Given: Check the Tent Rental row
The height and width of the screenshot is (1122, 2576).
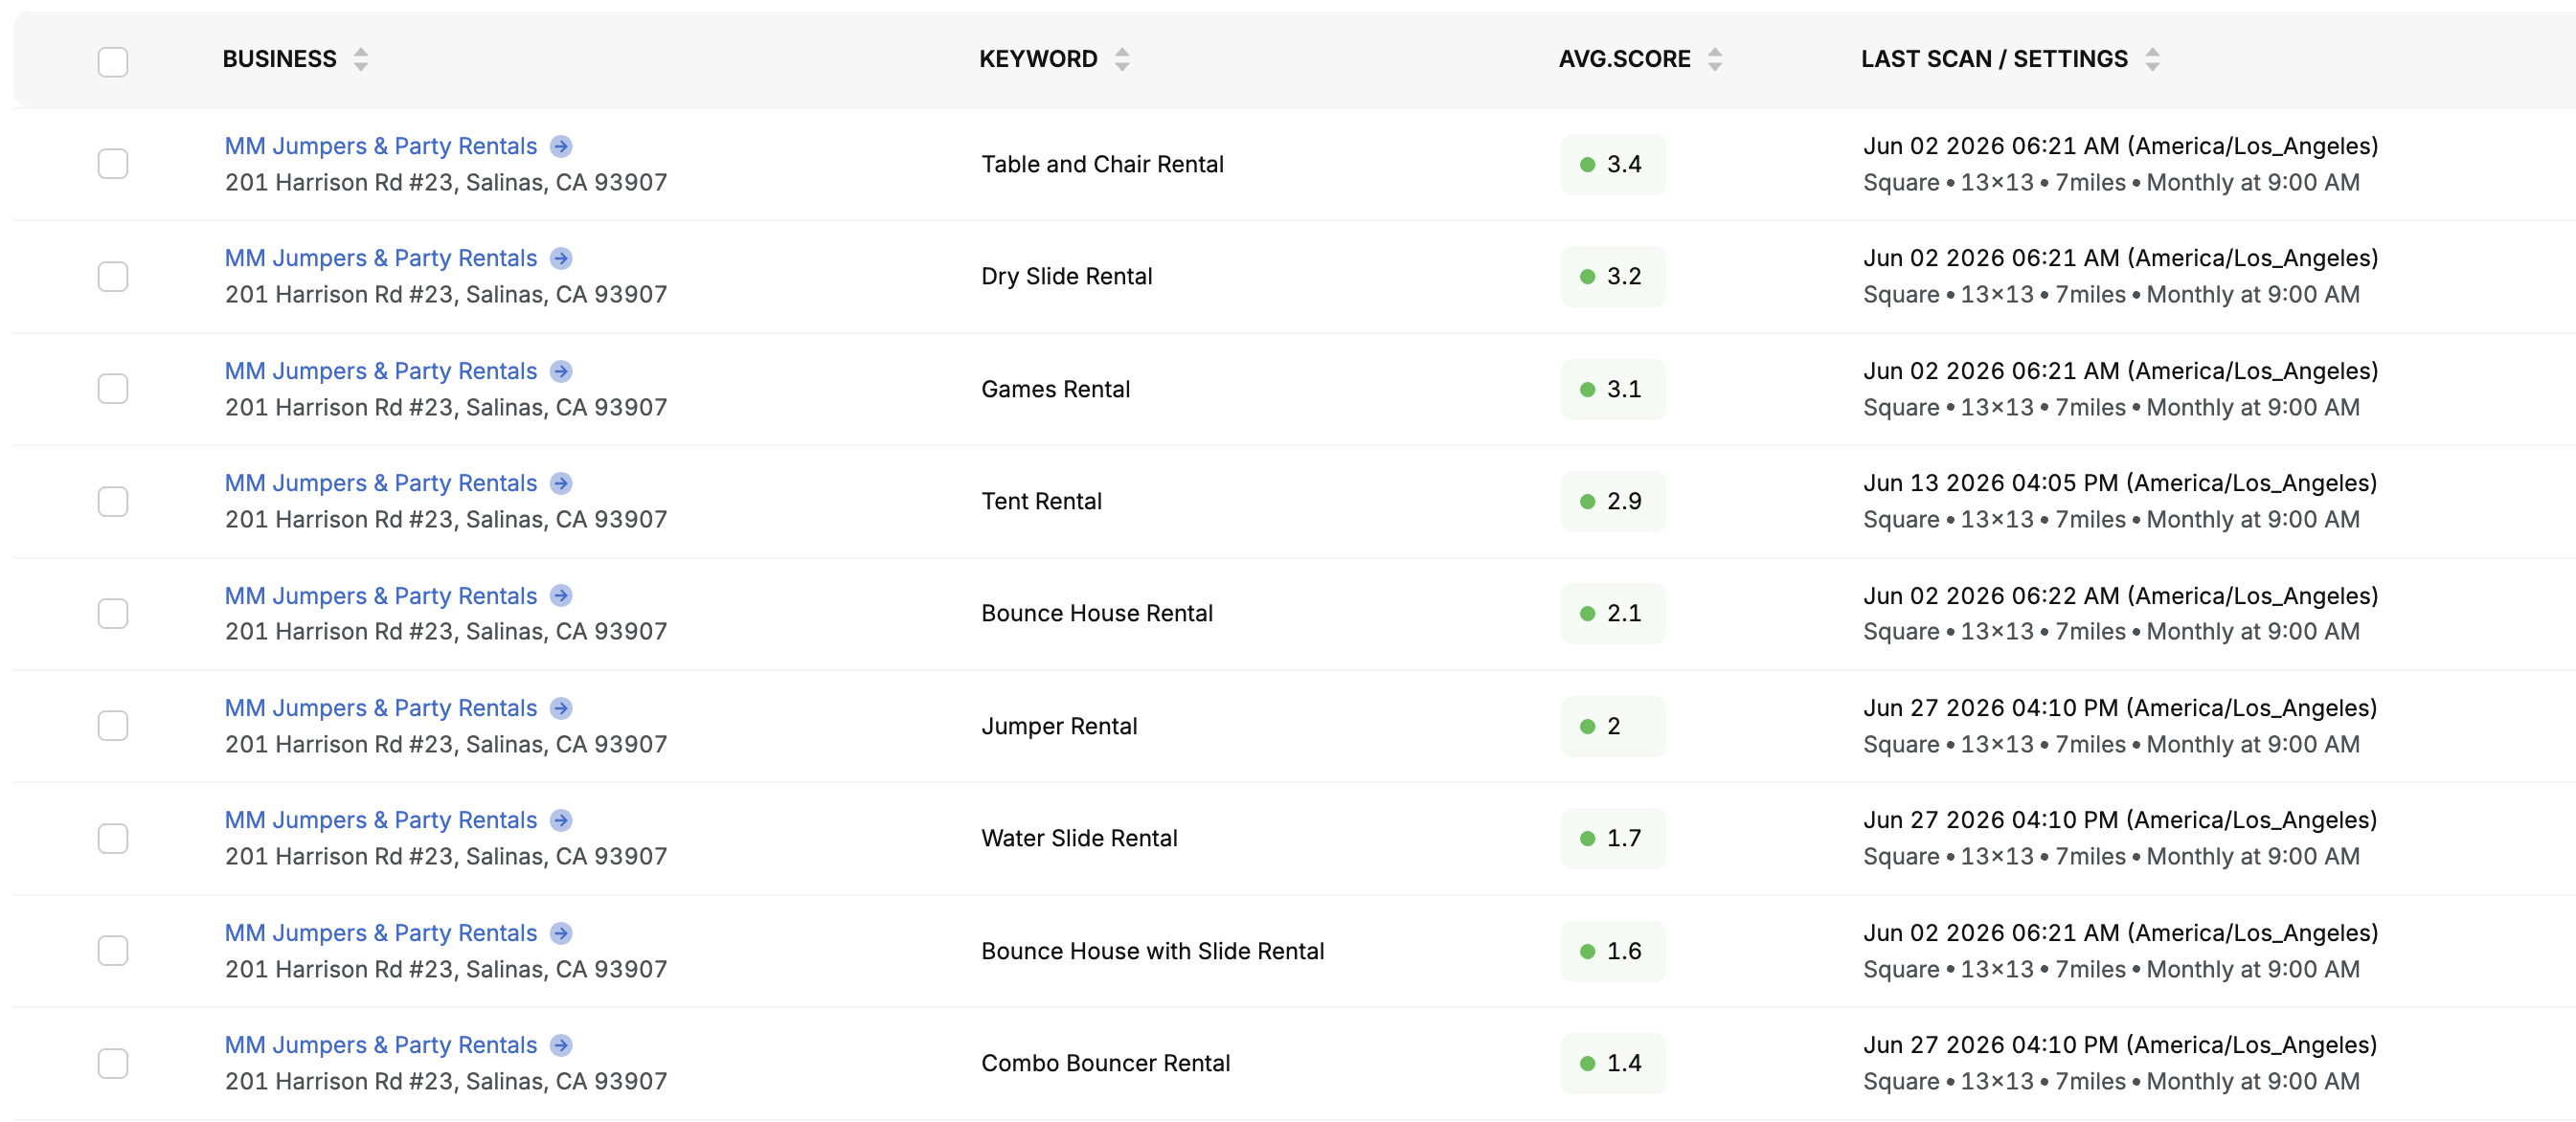Looking at the screenshot, I should pos(113,501).
